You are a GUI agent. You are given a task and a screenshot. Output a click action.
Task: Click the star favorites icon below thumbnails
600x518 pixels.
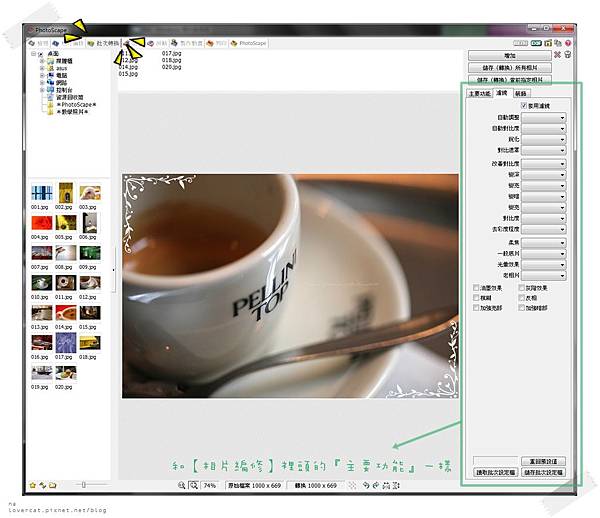[x=33, y=485]
